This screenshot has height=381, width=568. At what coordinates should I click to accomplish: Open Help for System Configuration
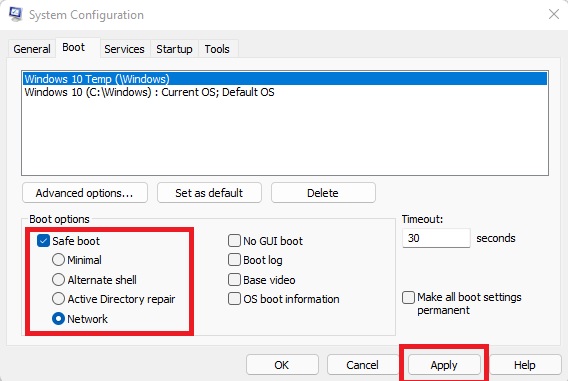(x=525, y=365)
